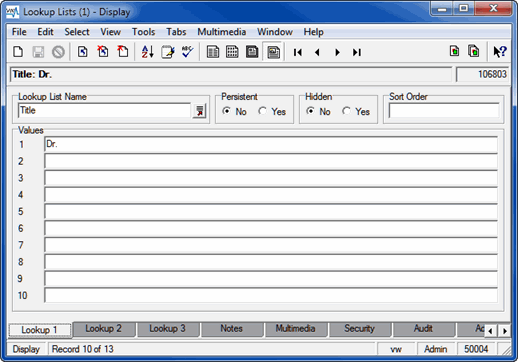Open the File menu
This screenshot has width=518, height=362.
19,32
